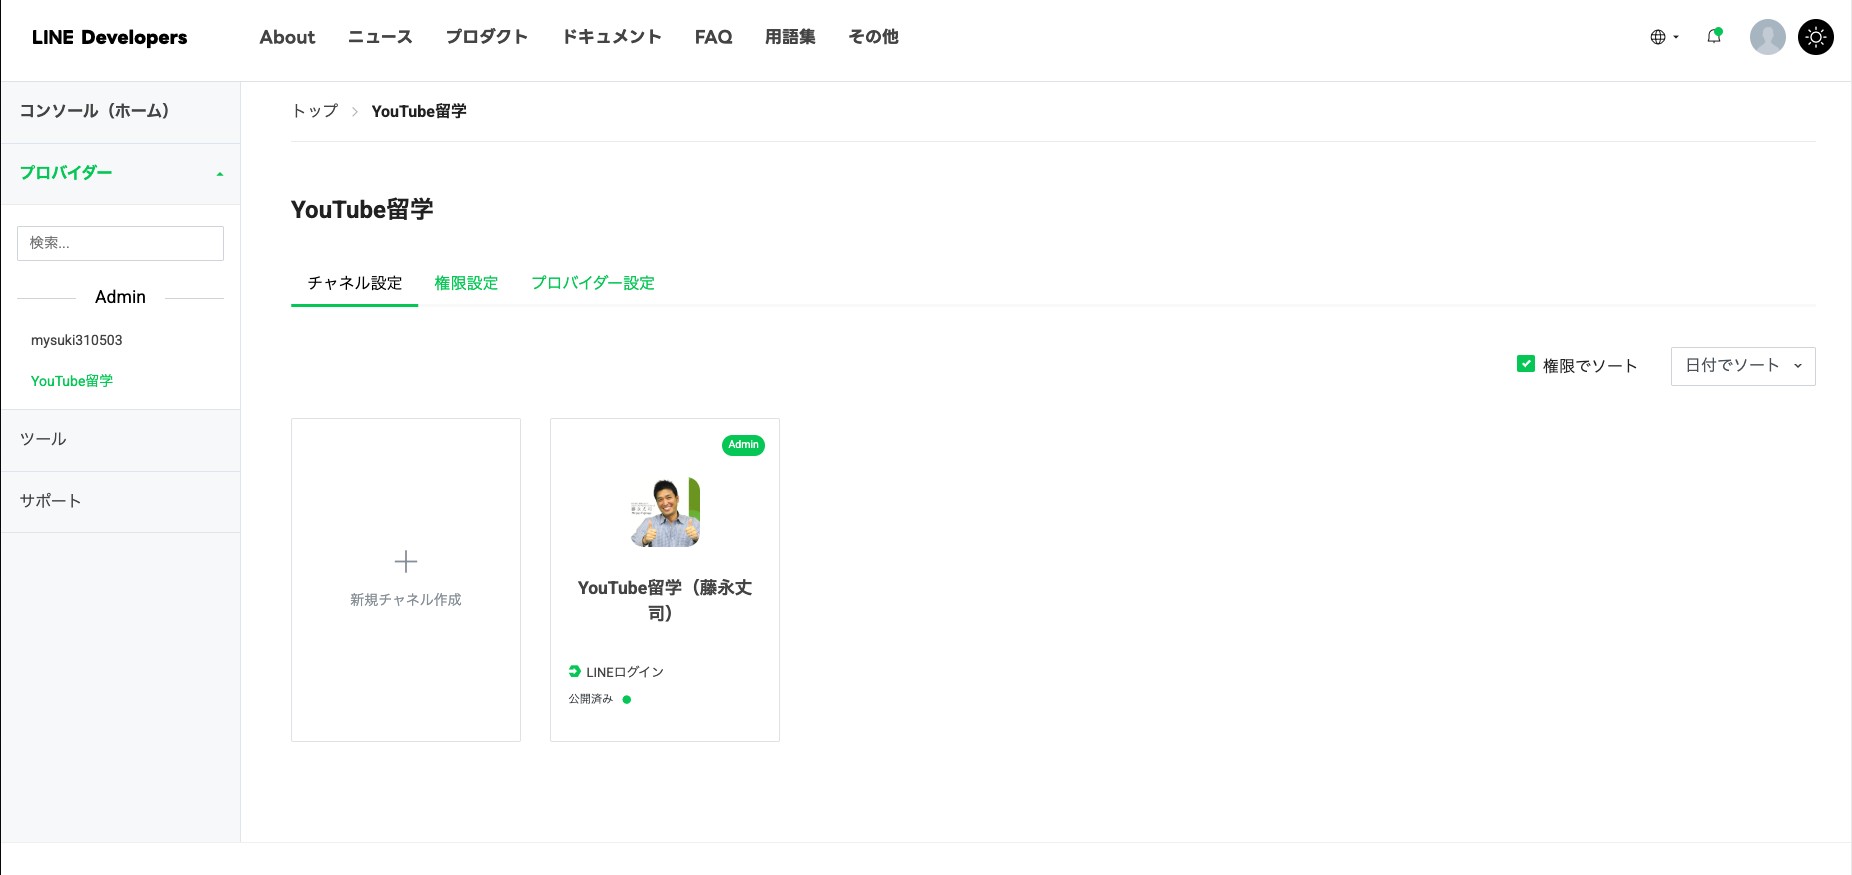Uncheck 権限でソート checkbox
The image size is (1852, 875).
1526,364
